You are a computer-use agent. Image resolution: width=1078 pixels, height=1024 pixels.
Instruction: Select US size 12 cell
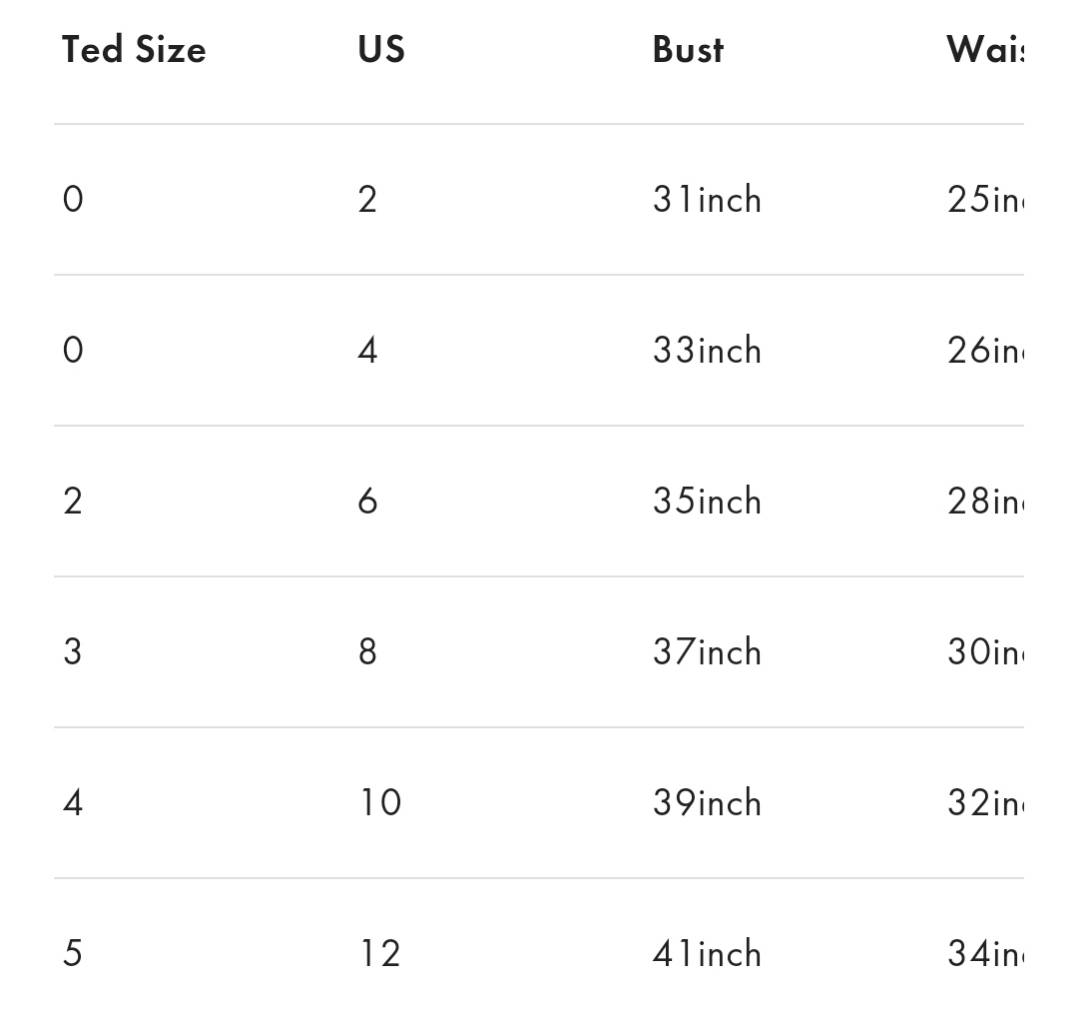(x=380, y=953)
